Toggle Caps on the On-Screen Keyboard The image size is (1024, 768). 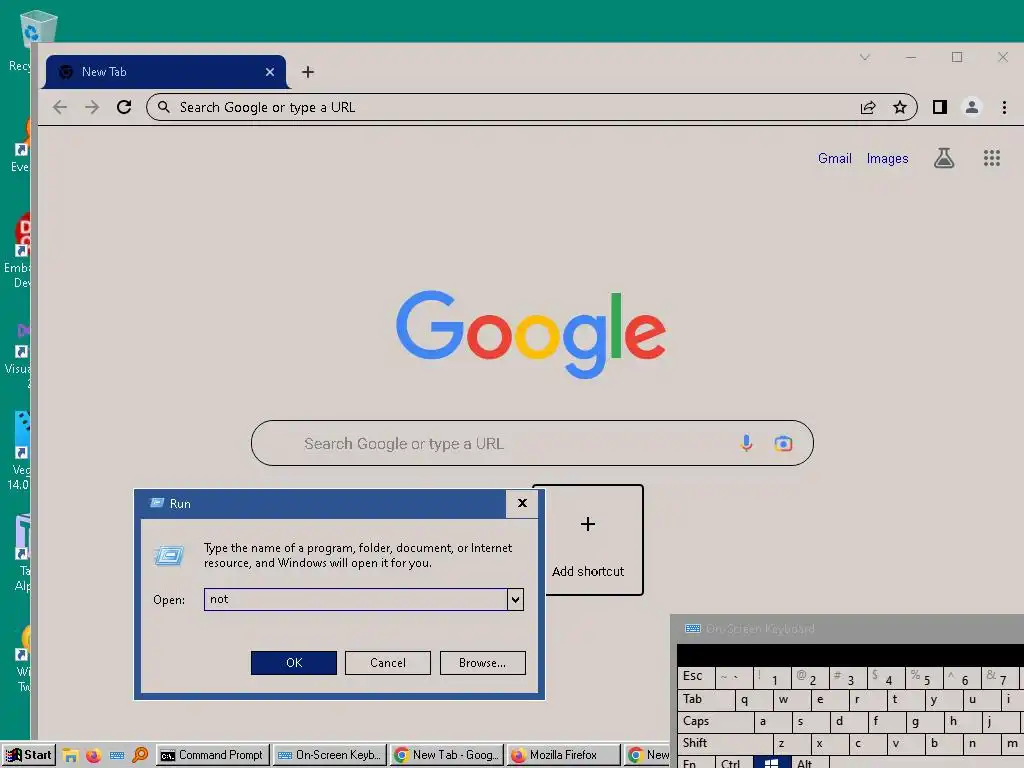tap(715, 722)
